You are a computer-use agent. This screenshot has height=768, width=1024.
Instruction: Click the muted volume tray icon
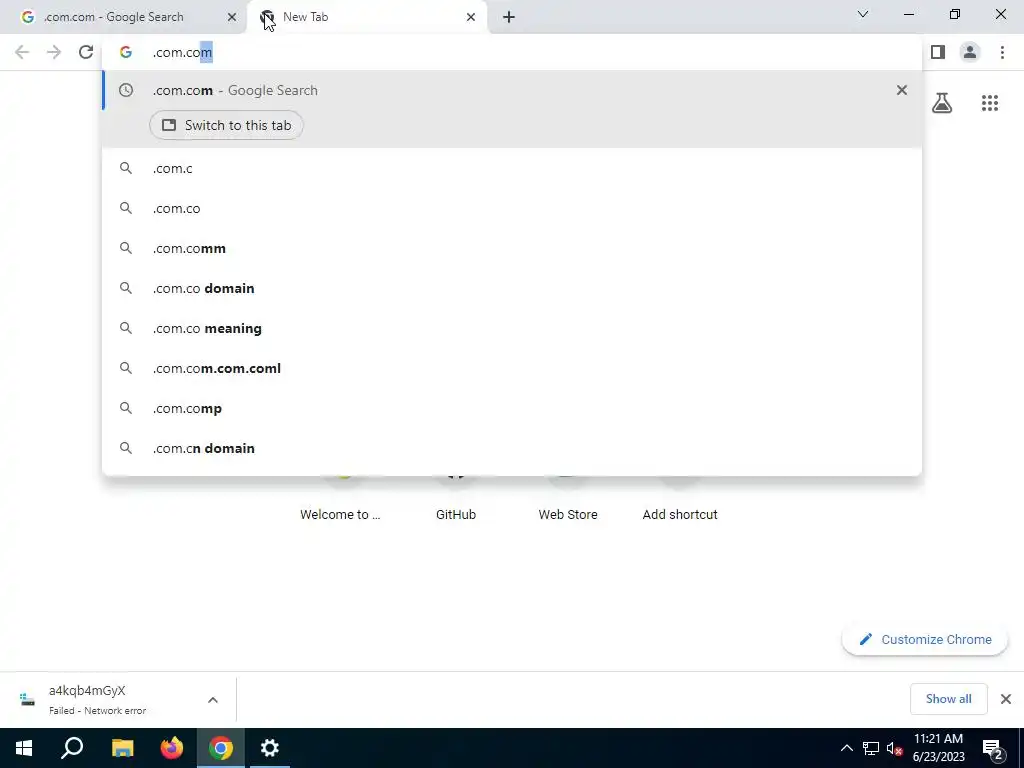pyautogui.click(x=894, y=748)
